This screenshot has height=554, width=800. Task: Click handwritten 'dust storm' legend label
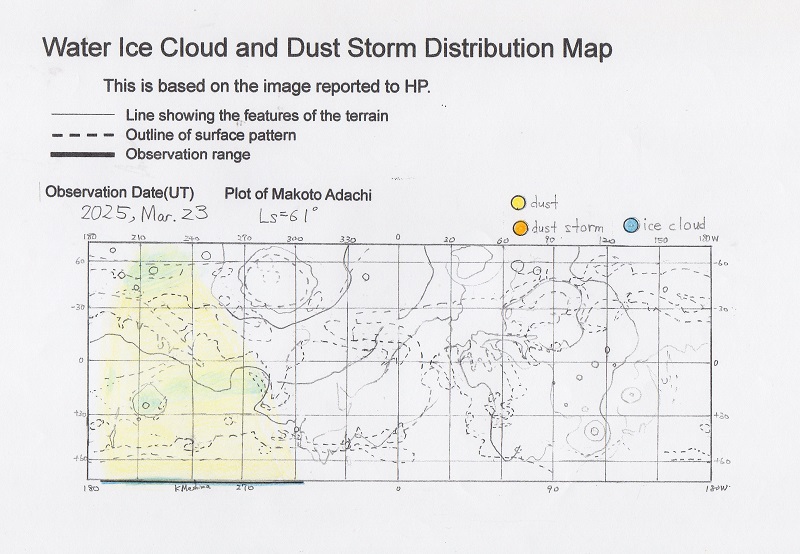coord(567,227)
